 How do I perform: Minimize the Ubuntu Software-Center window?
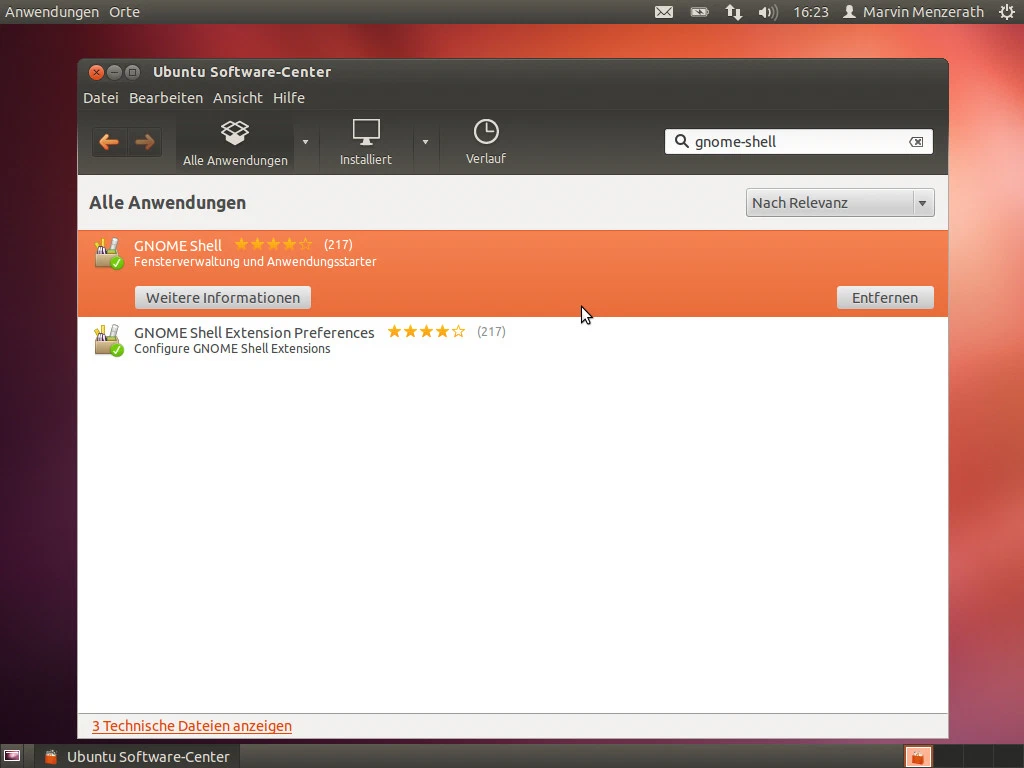coord(114,72)
